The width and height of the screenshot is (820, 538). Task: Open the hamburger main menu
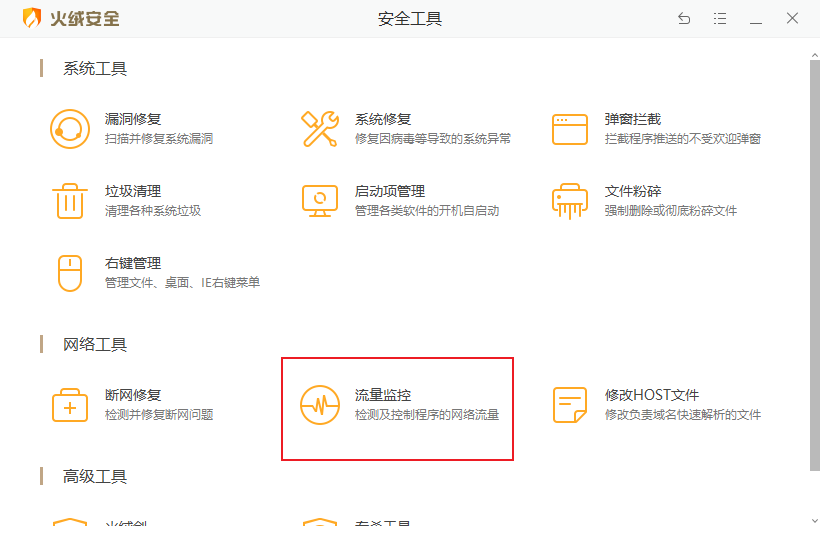click(720, 18)
